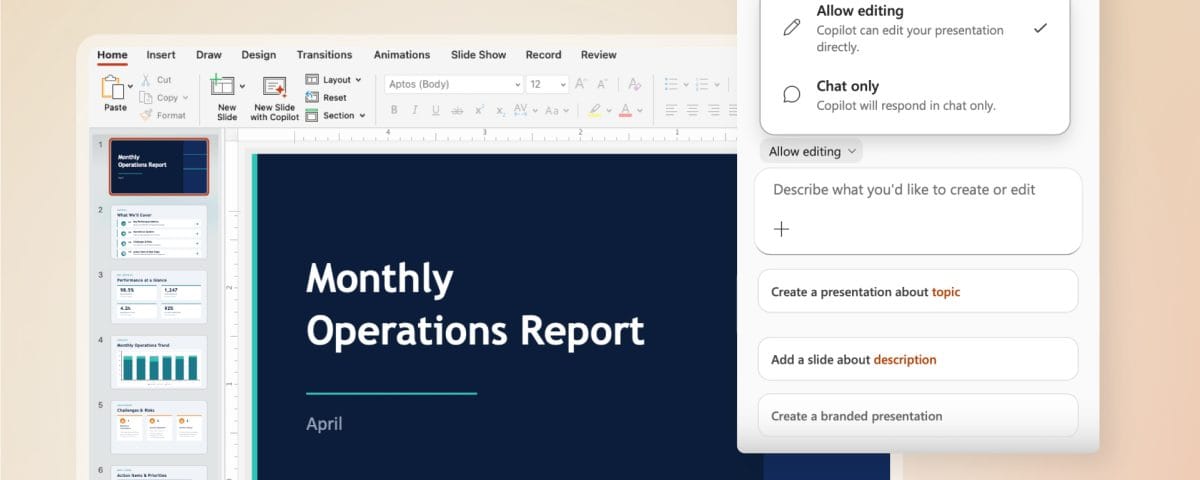Screen dimensions: 1200x480
Task: Switch to the Design tab
Action: (258, 55)
